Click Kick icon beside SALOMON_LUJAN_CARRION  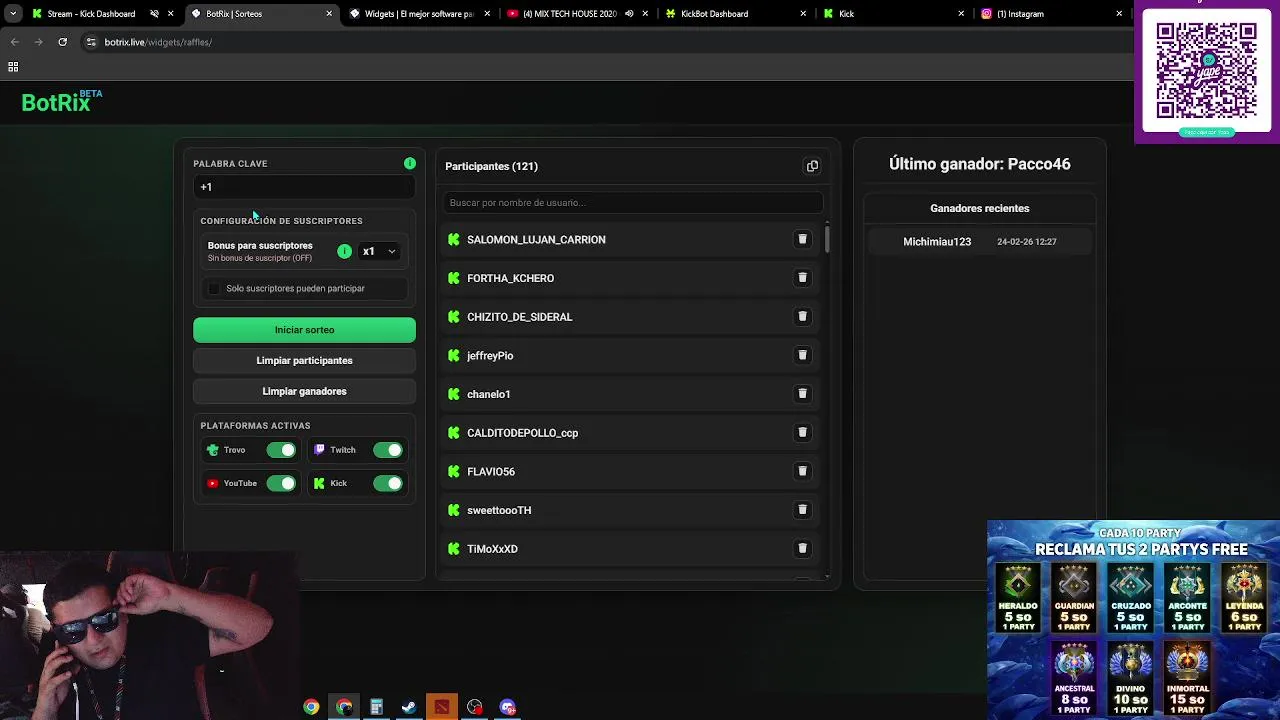[454, 239]
